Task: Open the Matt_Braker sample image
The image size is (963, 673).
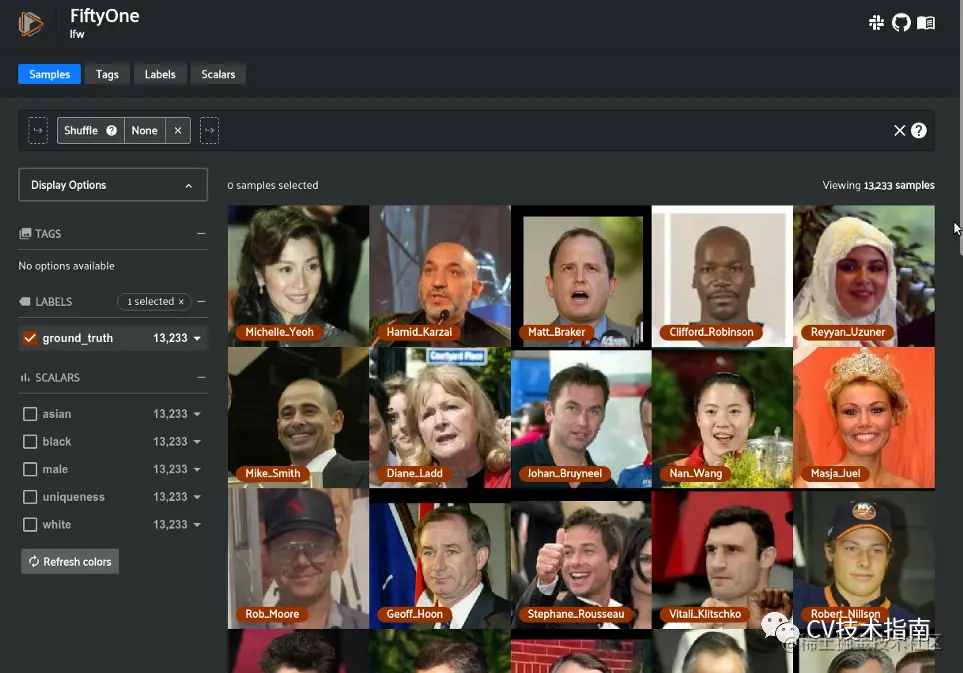Action: point(581,276)
